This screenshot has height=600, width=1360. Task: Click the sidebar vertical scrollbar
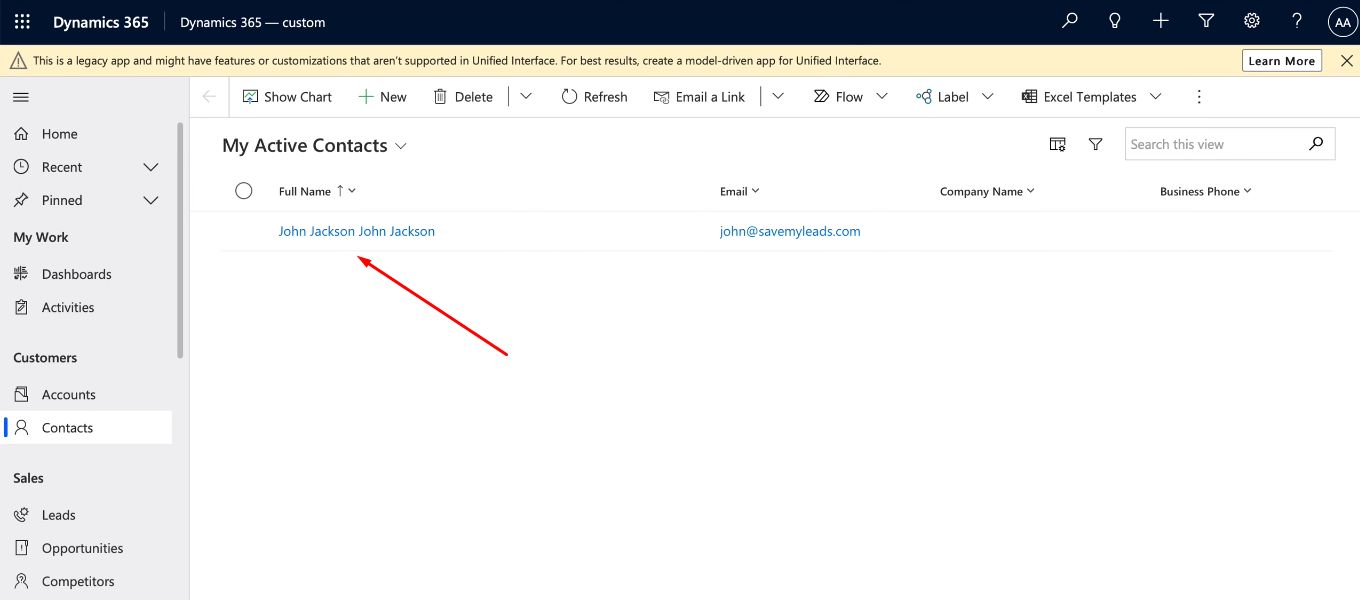[x=180, y=240]
